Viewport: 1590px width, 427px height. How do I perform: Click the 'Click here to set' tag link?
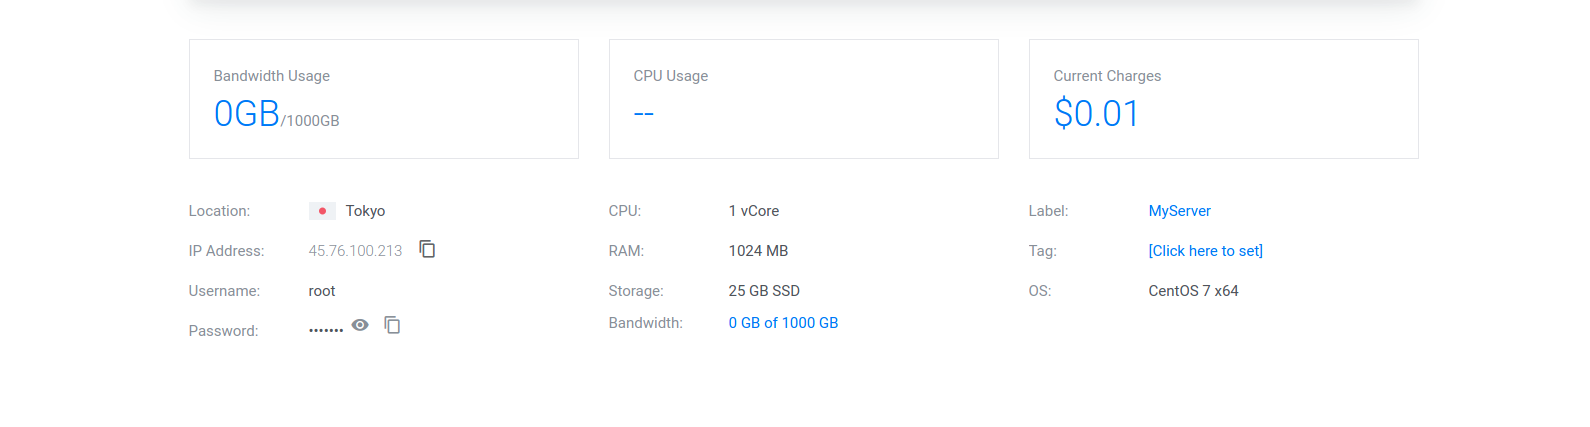[1205, 251]
